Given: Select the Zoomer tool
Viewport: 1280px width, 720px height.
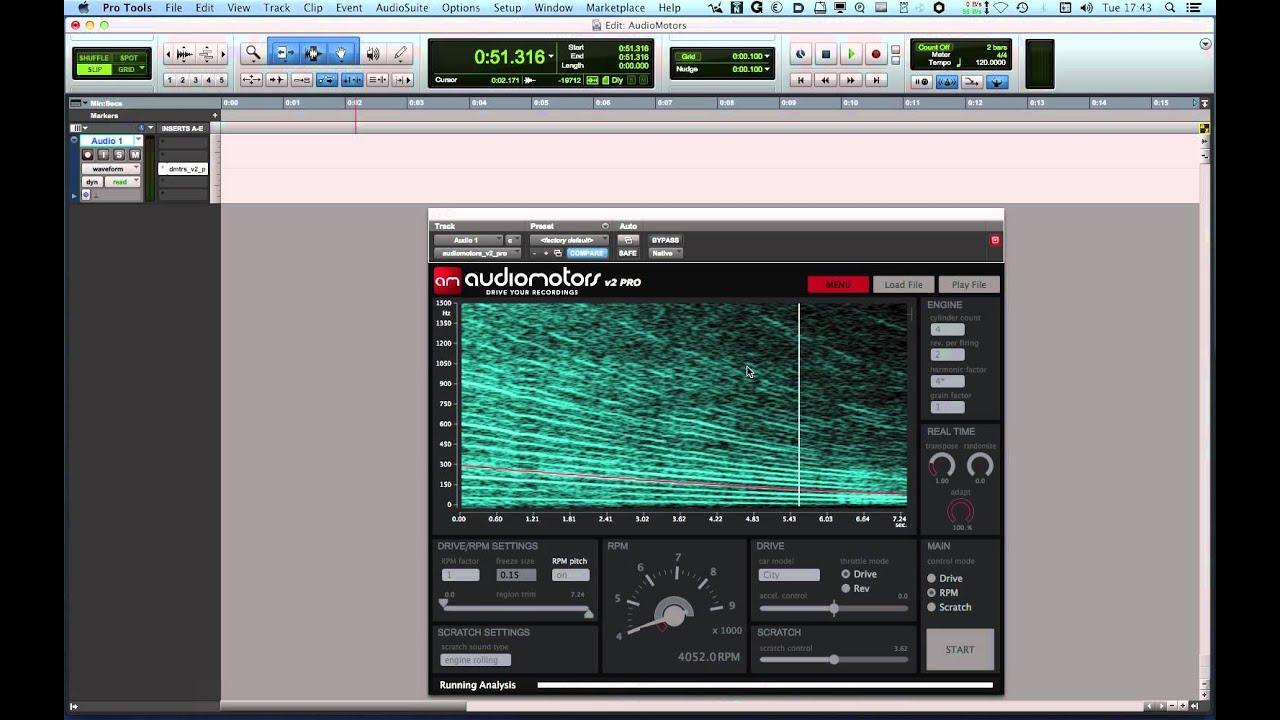Looking at the screenshot, I should coord(253,54).
